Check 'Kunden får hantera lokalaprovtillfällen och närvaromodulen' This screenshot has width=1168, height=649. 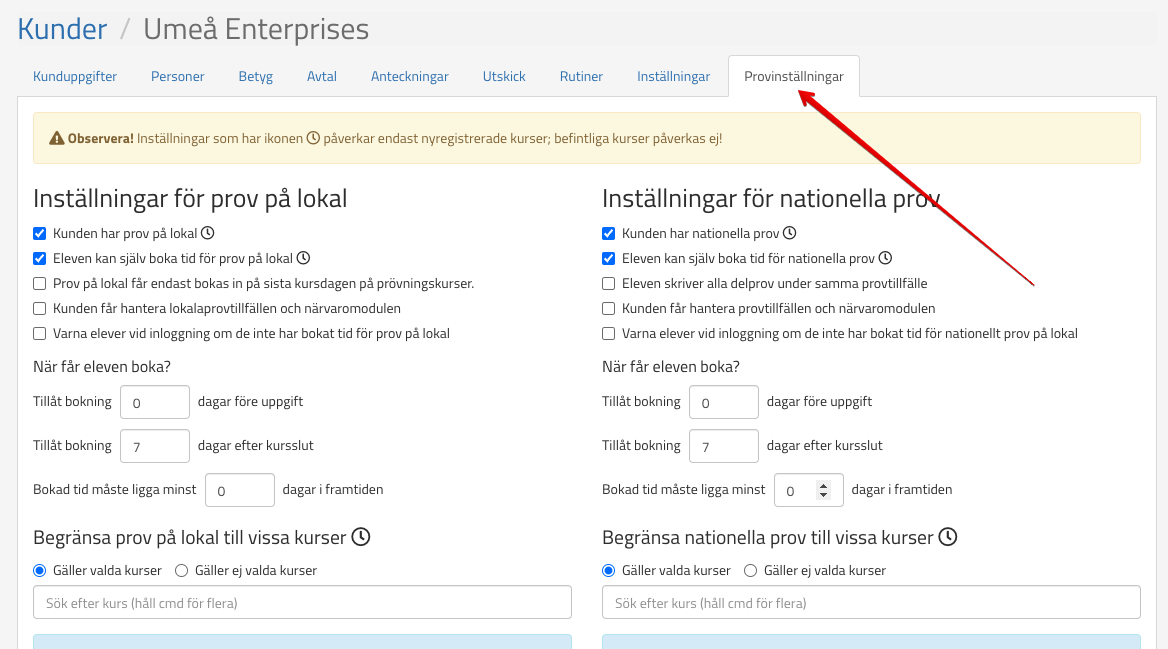[40, 309]
